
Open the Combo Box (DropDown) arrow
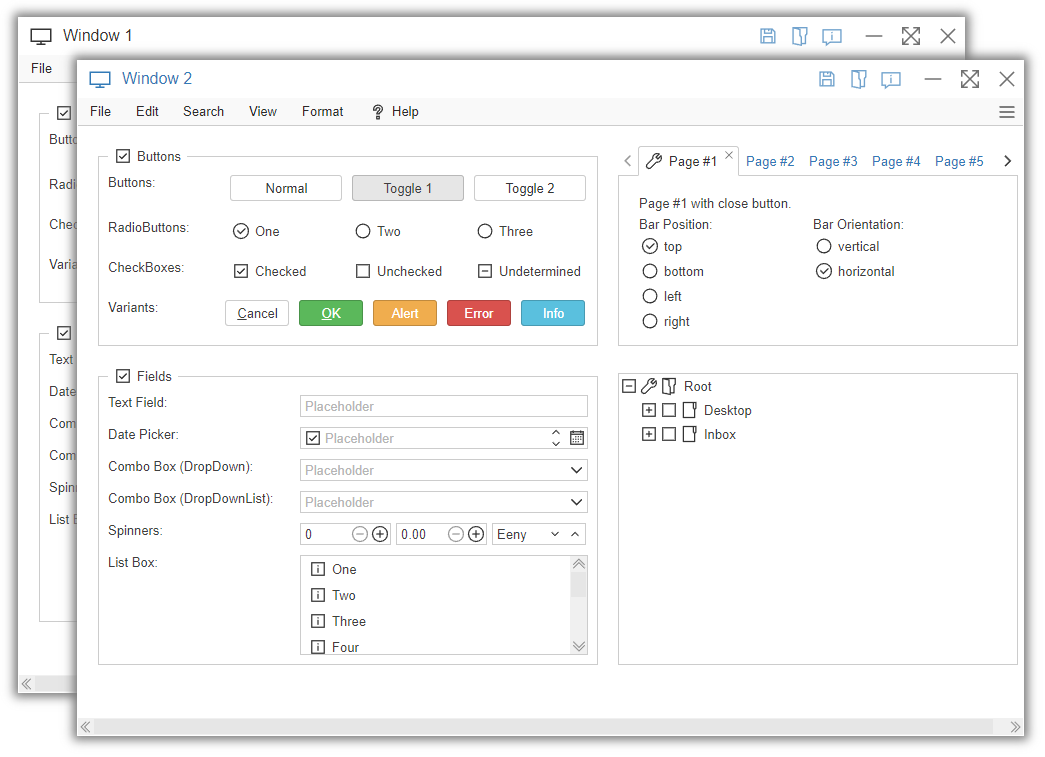576,470
